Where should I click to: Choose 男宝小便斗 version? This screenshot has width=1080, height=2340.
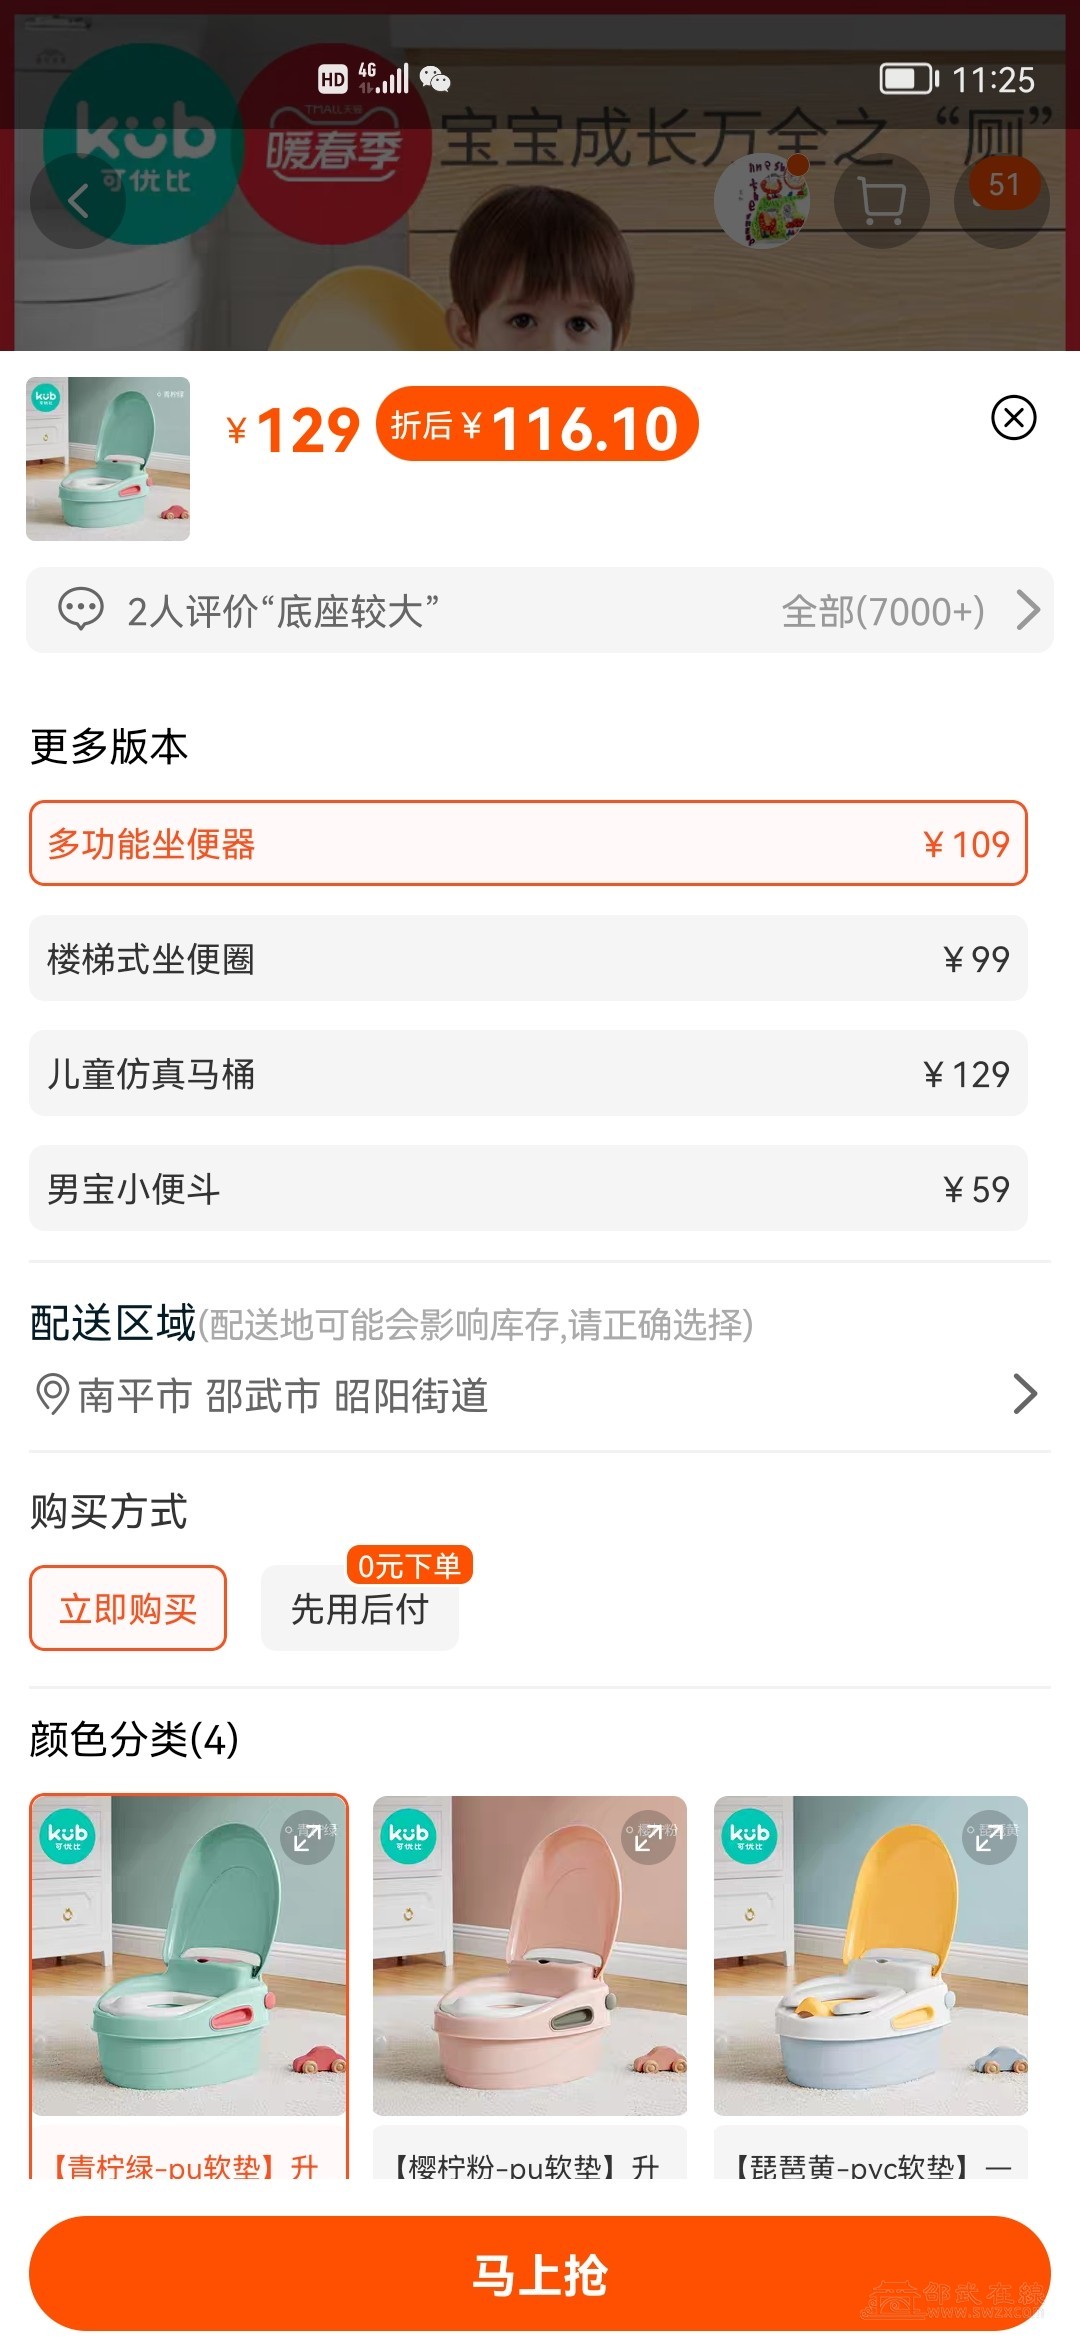(528, 1188)
